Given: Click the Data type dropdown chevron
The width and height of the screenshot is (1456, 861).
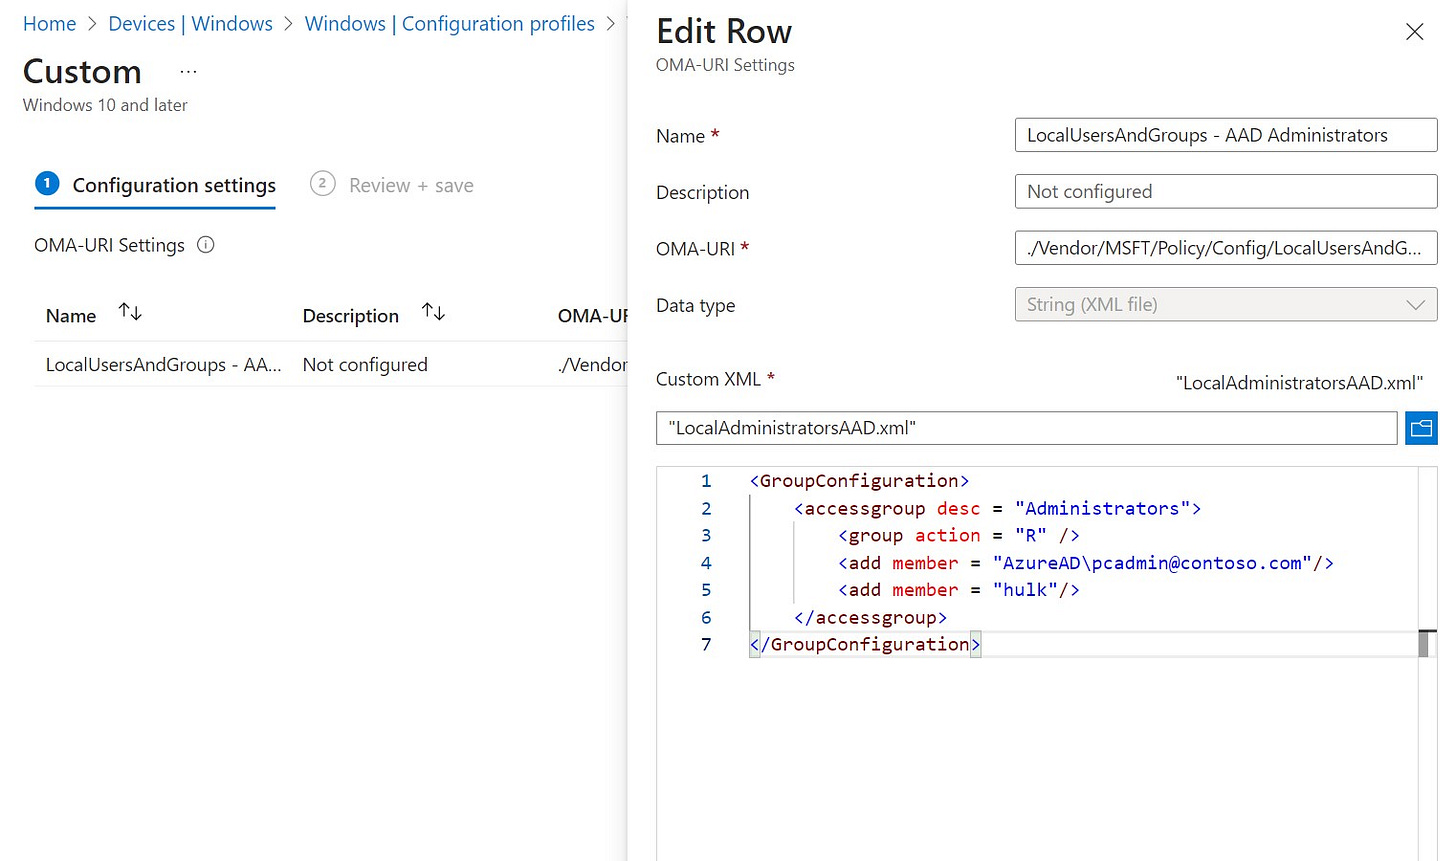Looking at the screenshot, I should (x=1415, y=304).
